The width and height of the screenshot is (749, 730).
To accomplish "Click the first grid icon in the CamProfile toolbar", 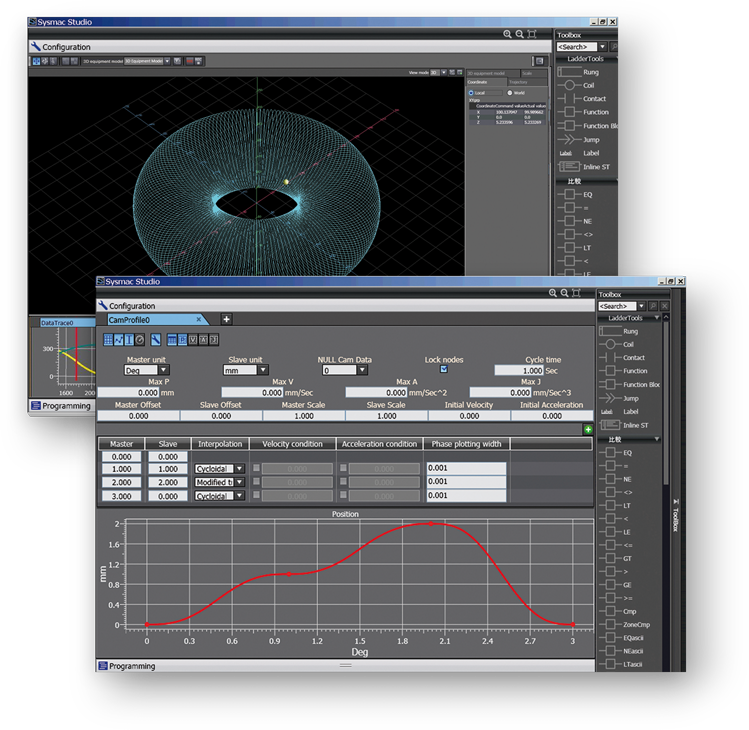I will click(108, 340).
